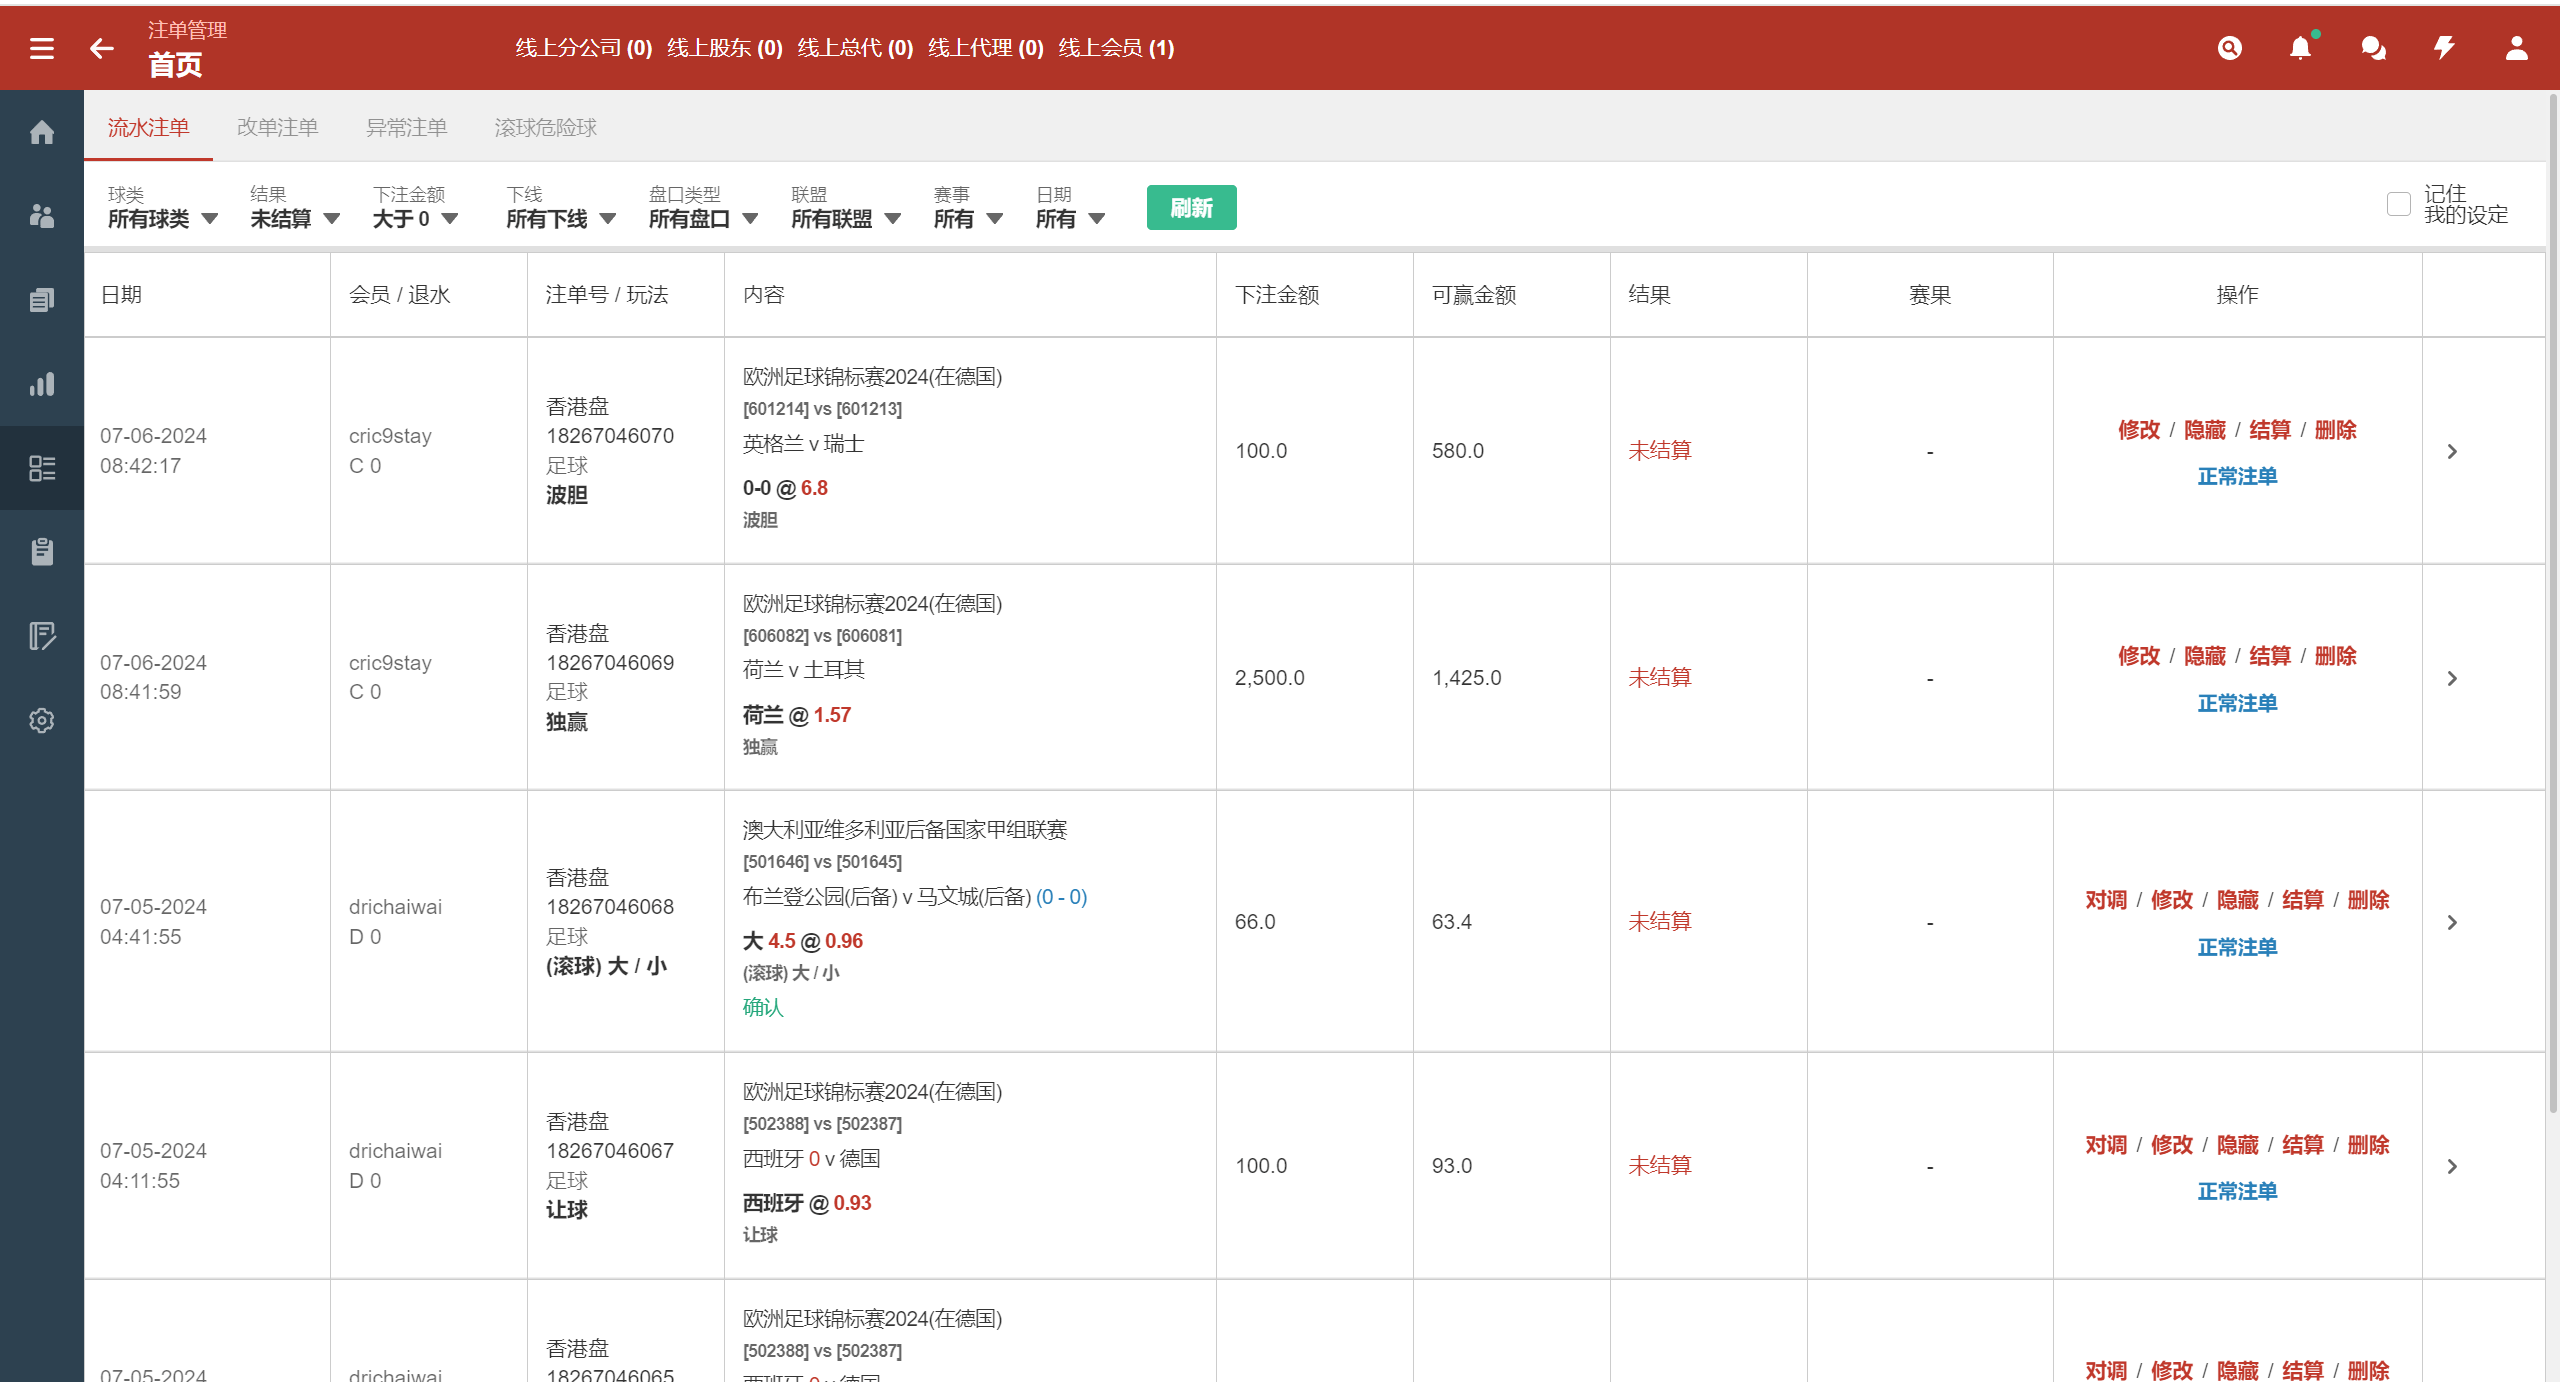Click bet amount 2,500.0 cell
The width and height of the screenshot is (2560, 1382).
[1269, 678]
